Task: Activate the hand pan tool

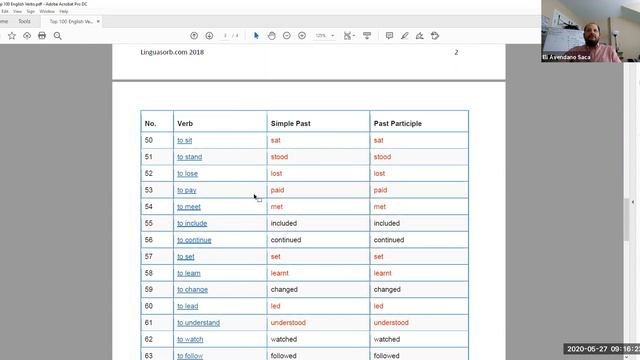Action: point(271,36)
